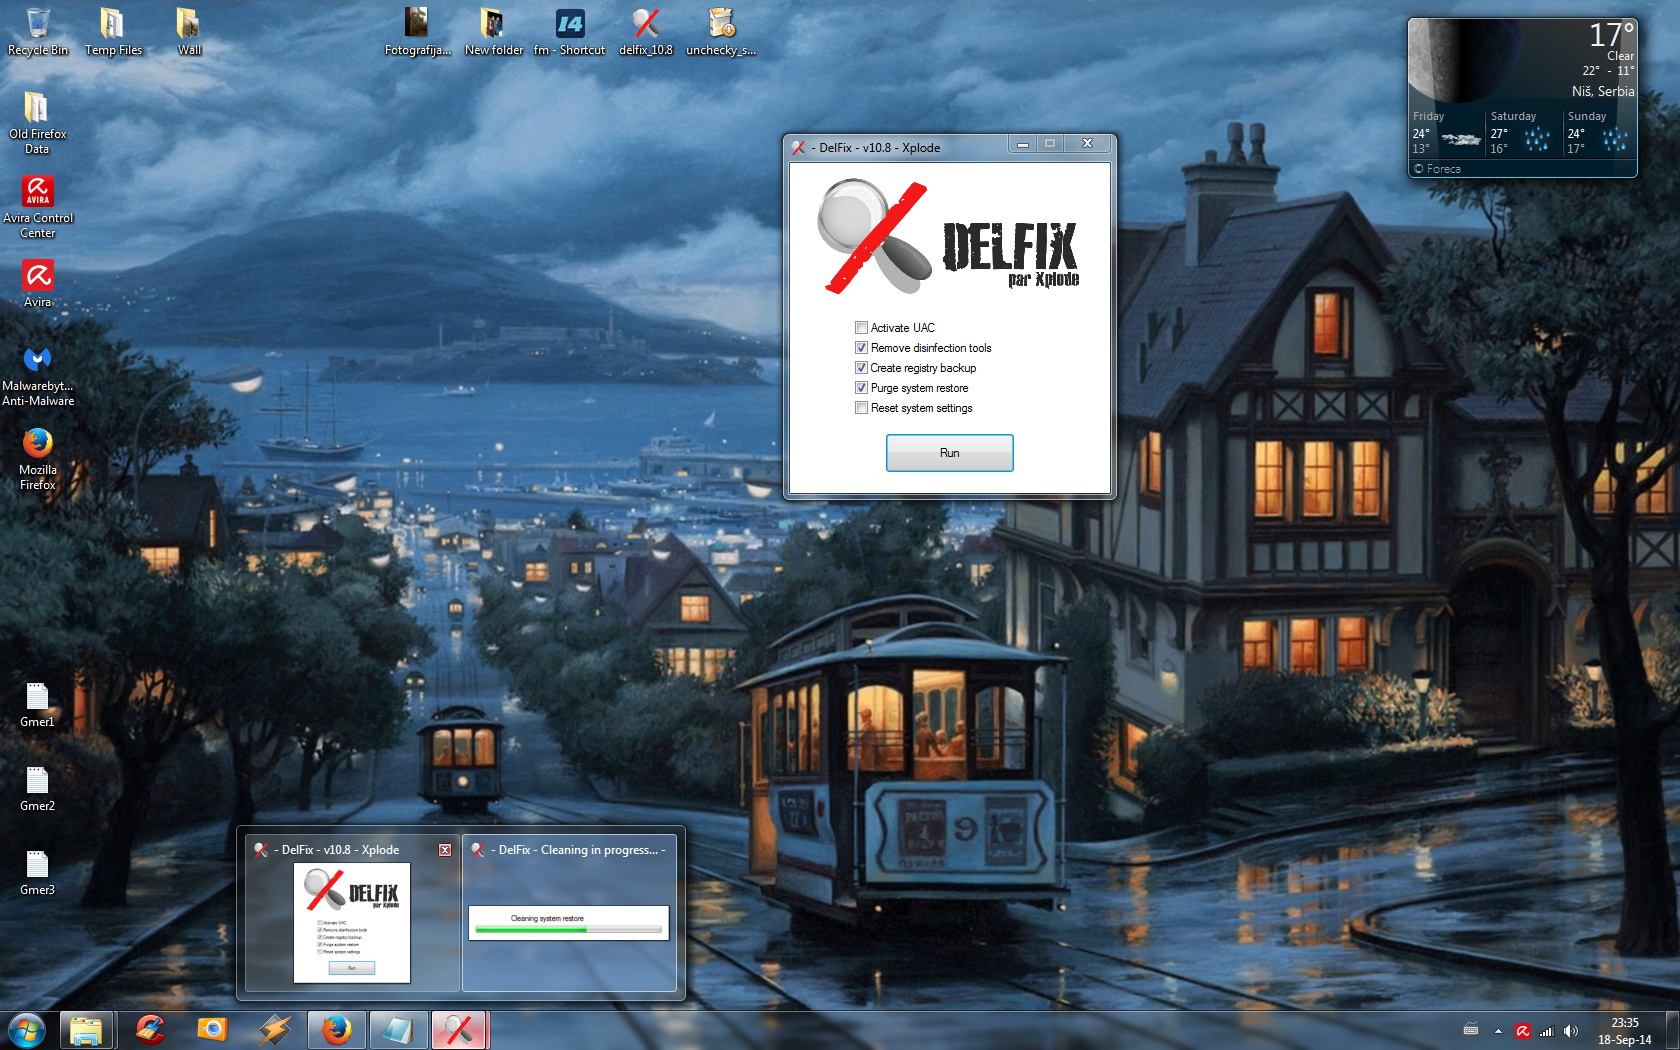This screenshot has height=1050, width=1680.
Task: Click the Saturday forecast in weather gadget
Action: coord(1522,132)
